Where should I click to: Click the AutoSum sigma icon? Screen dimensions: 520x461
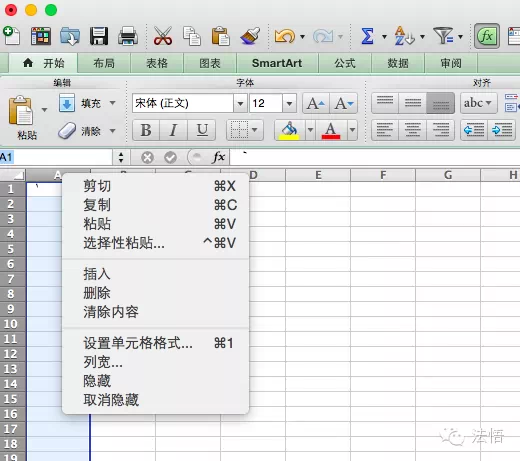(x=367, y=36)
